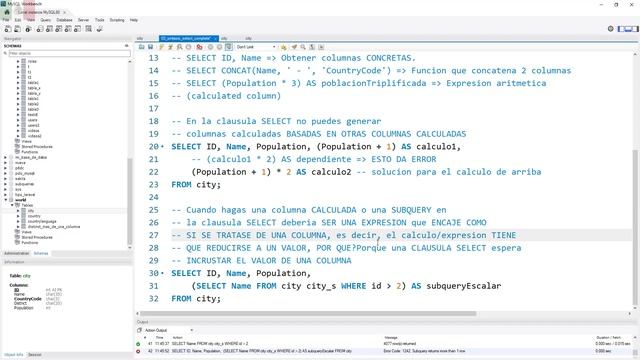Screen dimensions: 640x360
Task: Toggle left sidebar panel visibility
Action: coord(621,29)
